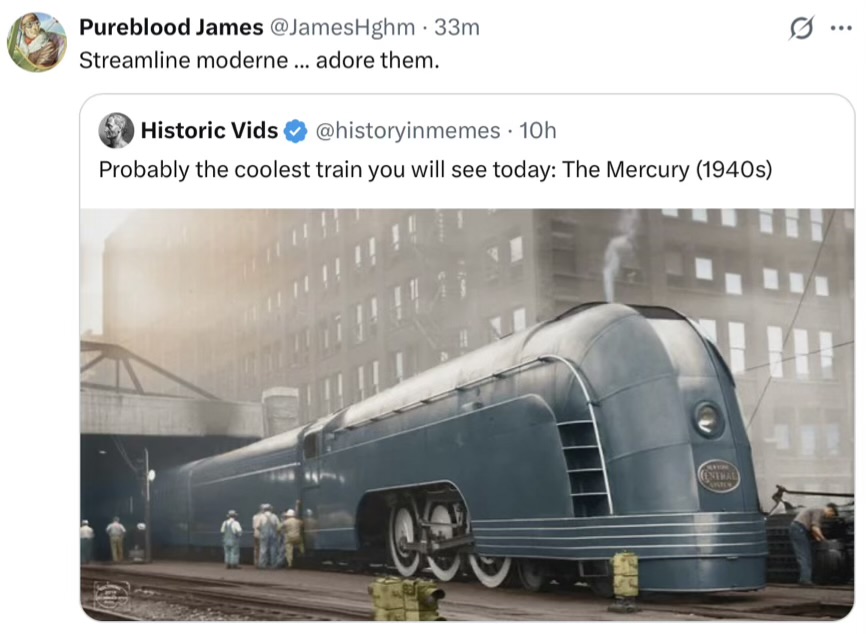Open @JamesHghm handle link

coord(342,27)
